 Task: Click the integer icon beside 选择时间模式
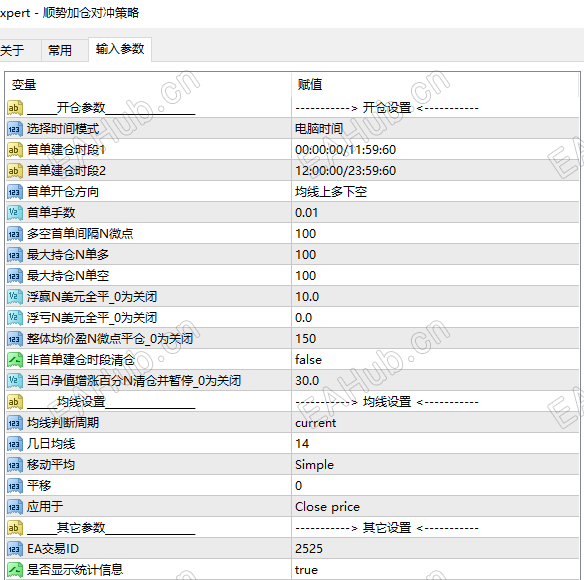click(15, 129)
